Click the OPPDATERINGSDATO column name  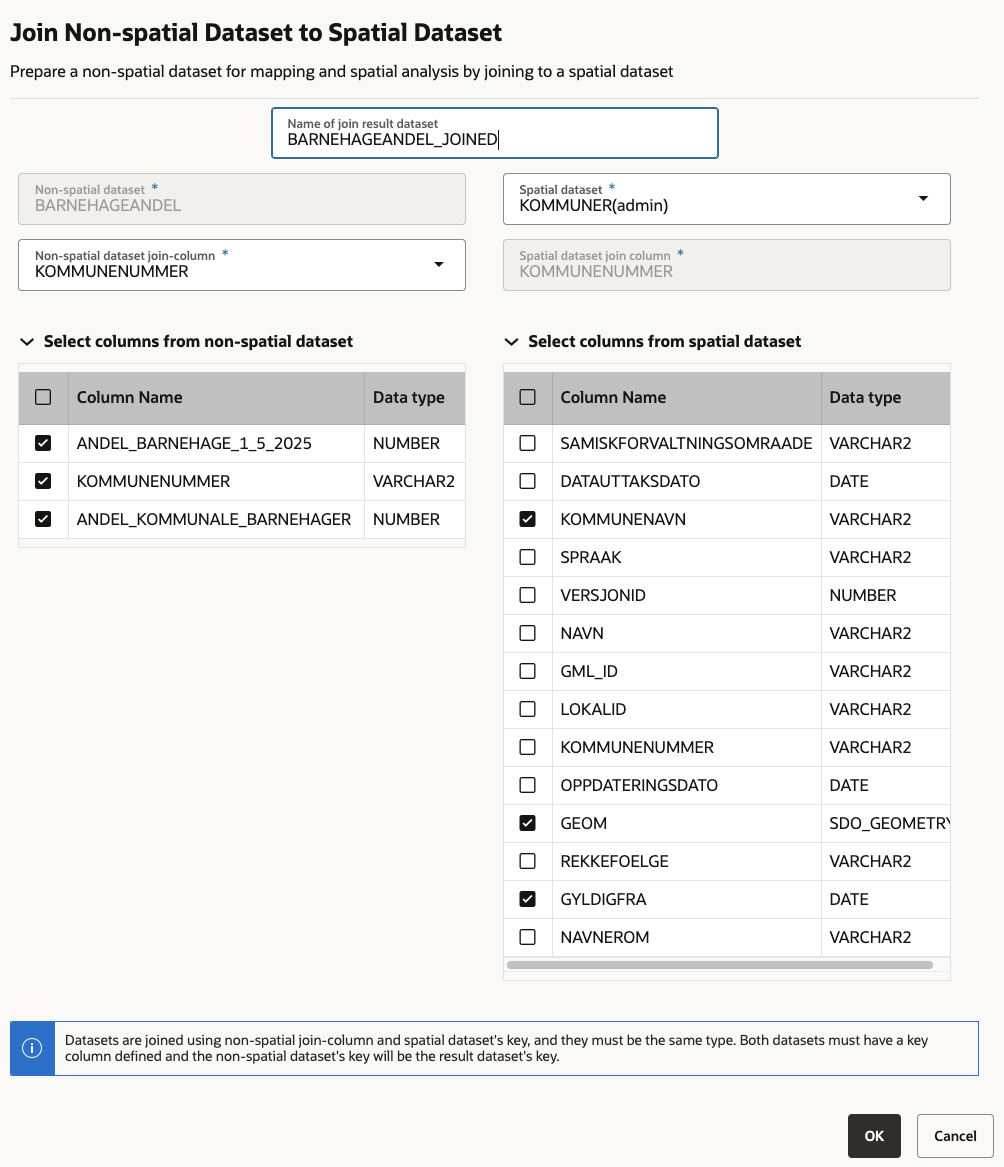point(639,785)
